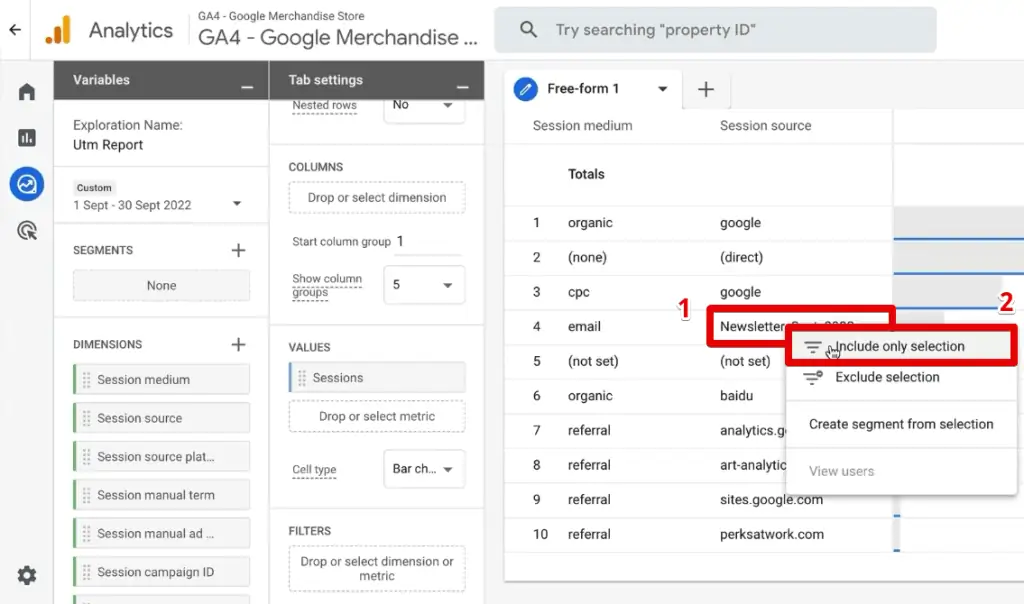Viewport: 1024px width, 604px height.
Task: Open the date range dropdown
Action: coord(237,204)
